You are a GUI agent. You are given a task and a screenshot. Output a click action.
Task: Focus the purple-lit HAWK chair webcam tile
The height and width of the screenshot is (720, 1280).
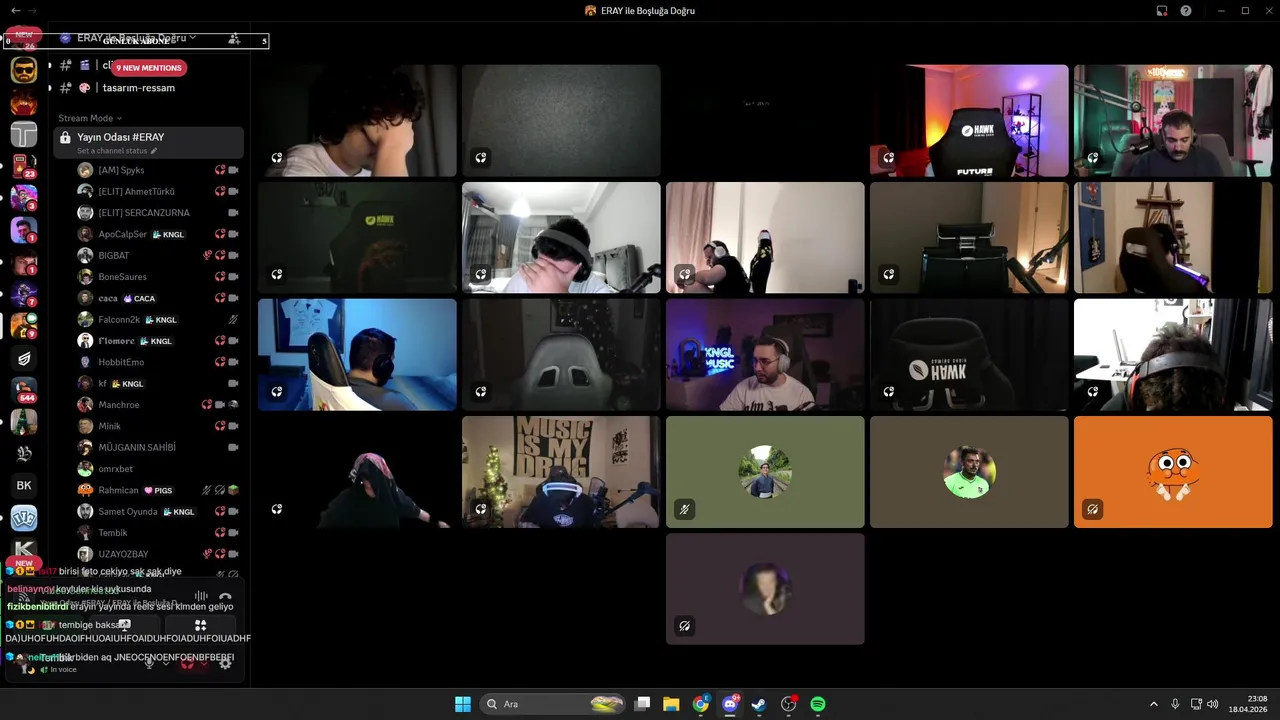click(x=969, y=121)
